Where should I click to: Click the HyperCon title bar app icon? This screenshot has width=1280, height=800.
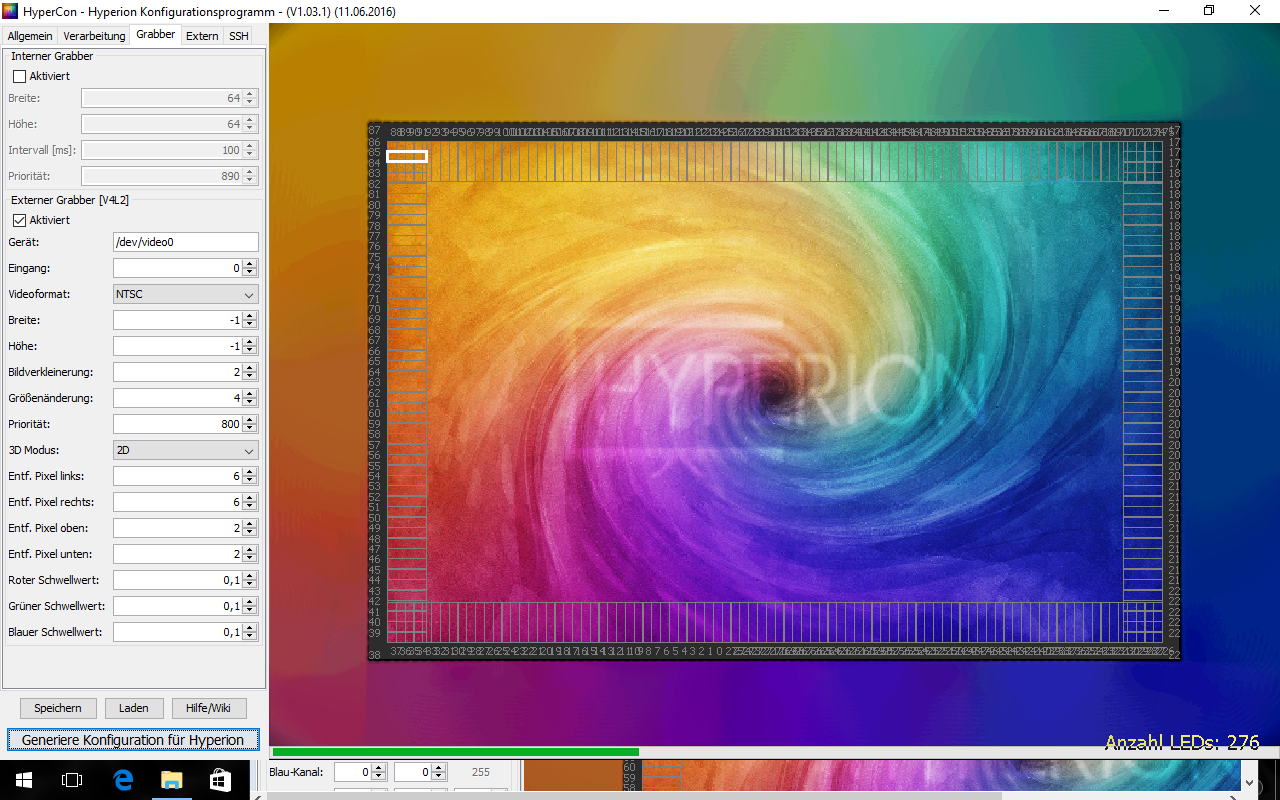click(x=12, y=10)
